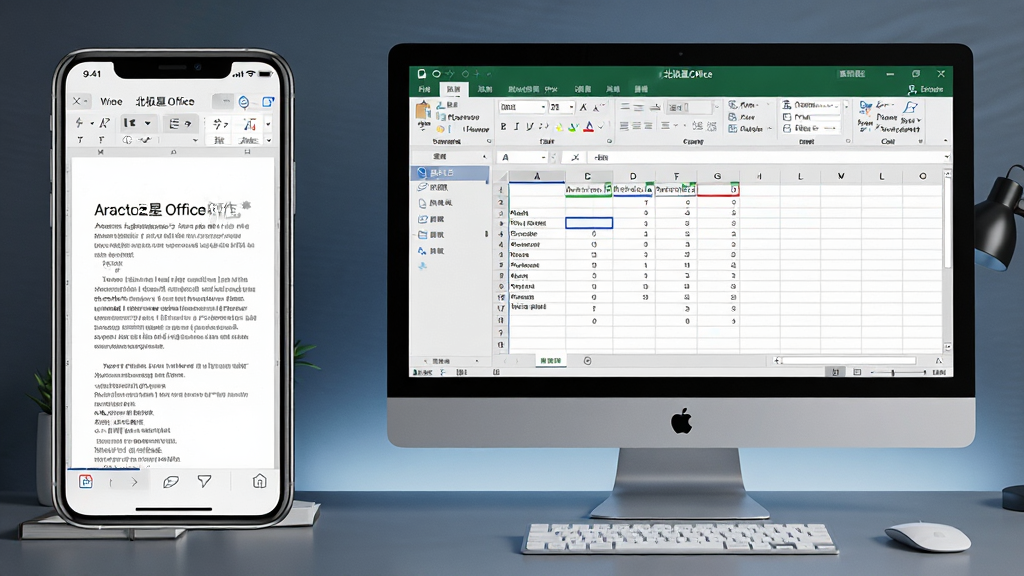
Task: Click the save icon in spreadsheet title bar
Action: point(422,74)
